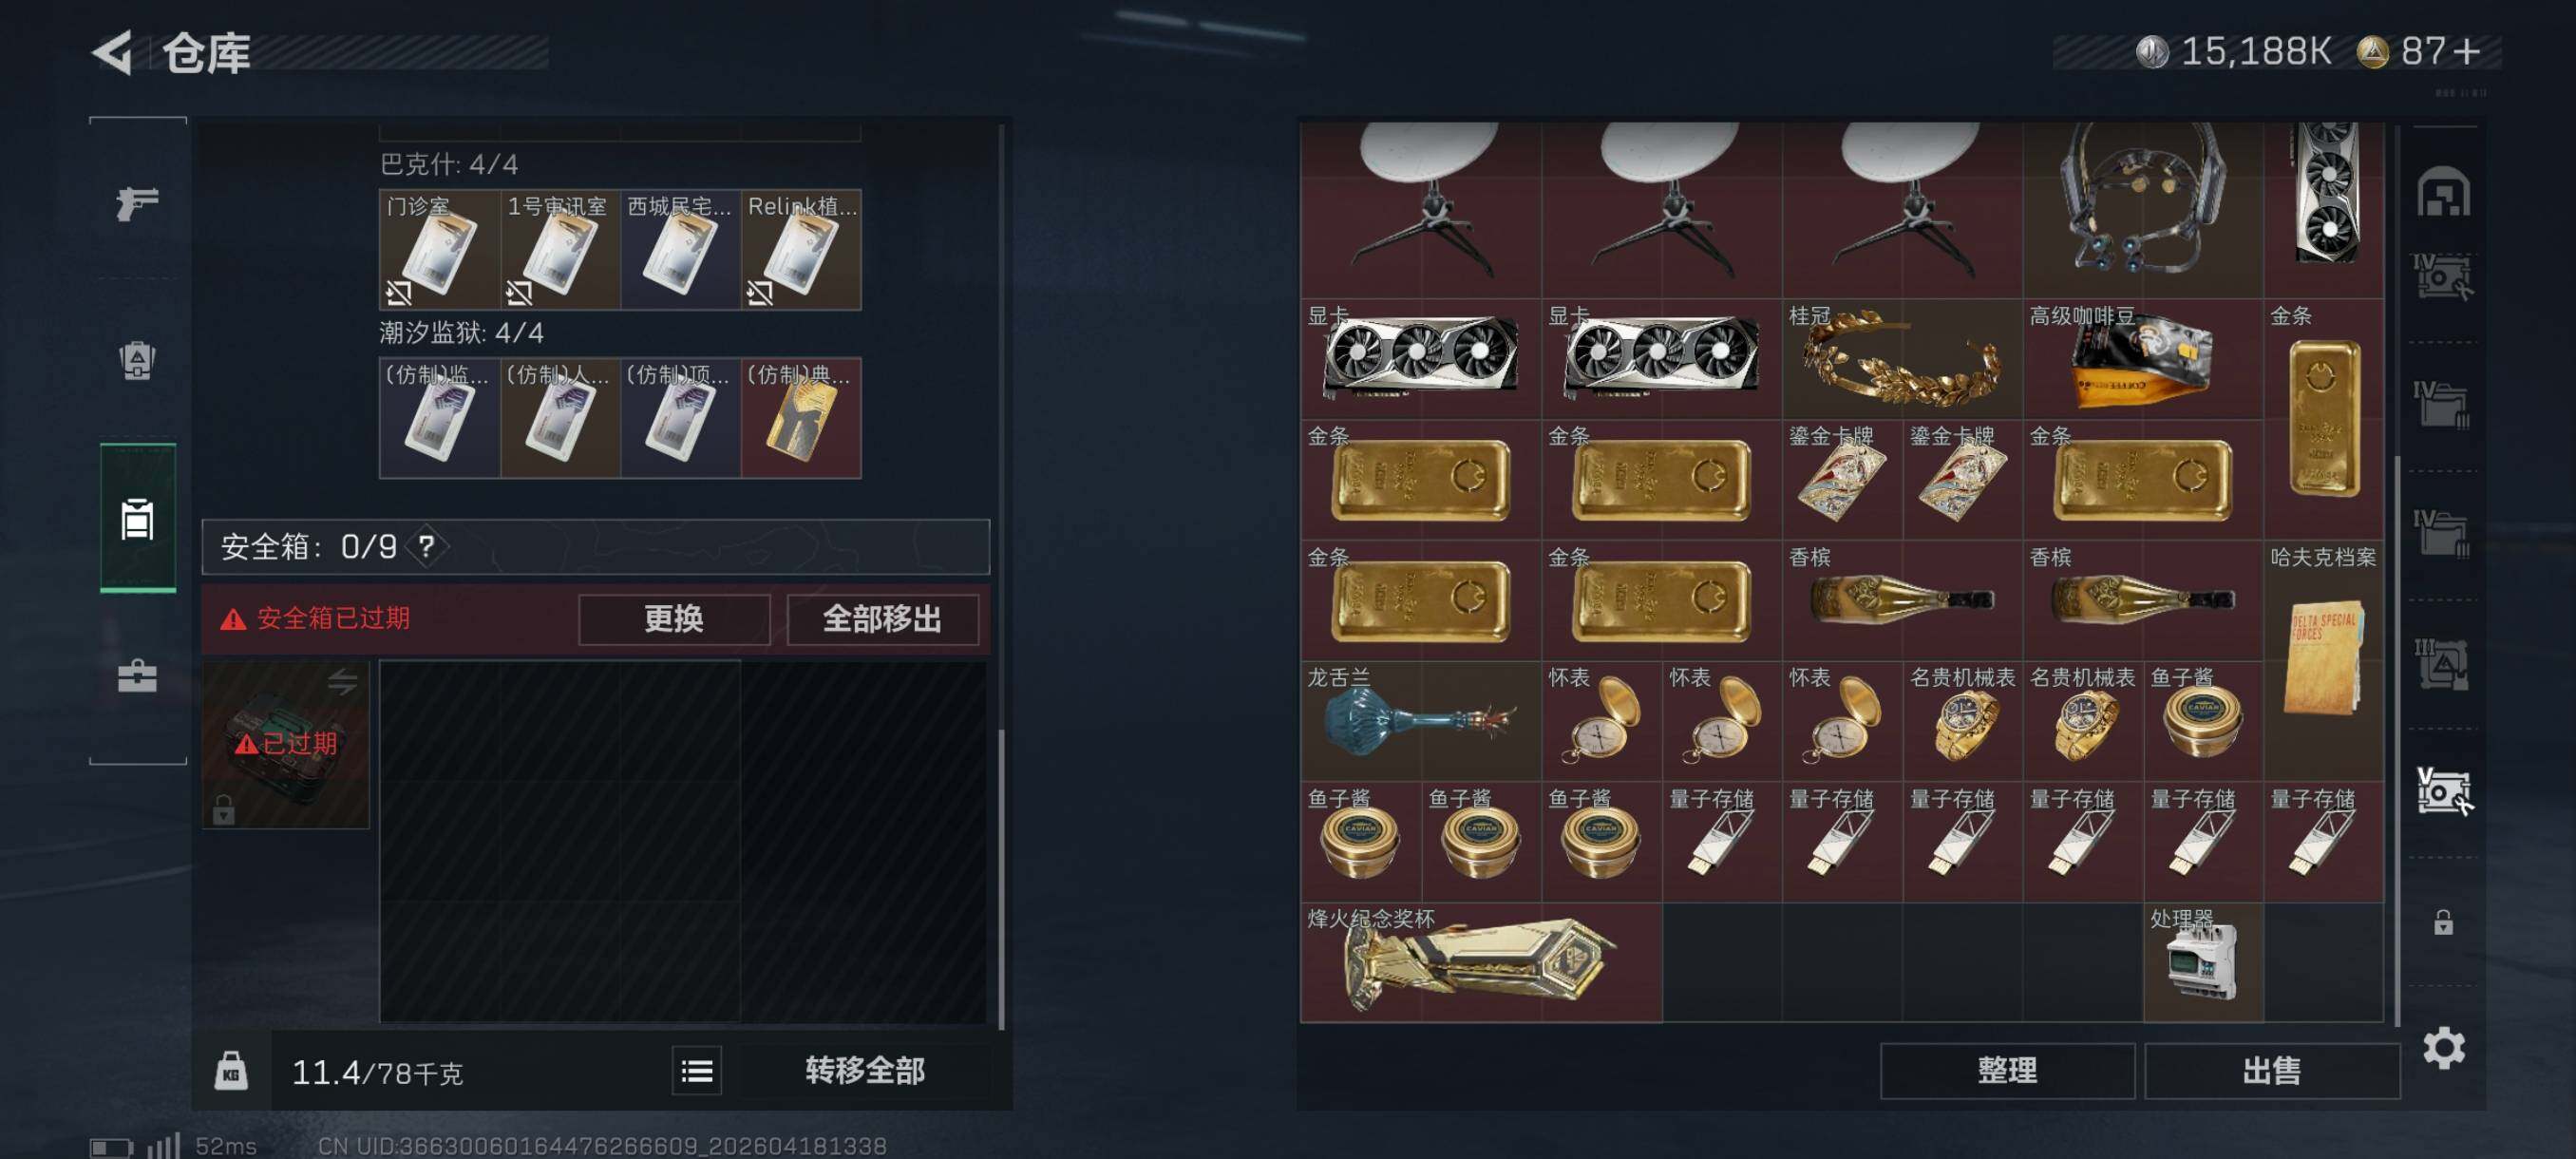Click the 更换 button
Screen dimensions: 2576x1159
674,619
